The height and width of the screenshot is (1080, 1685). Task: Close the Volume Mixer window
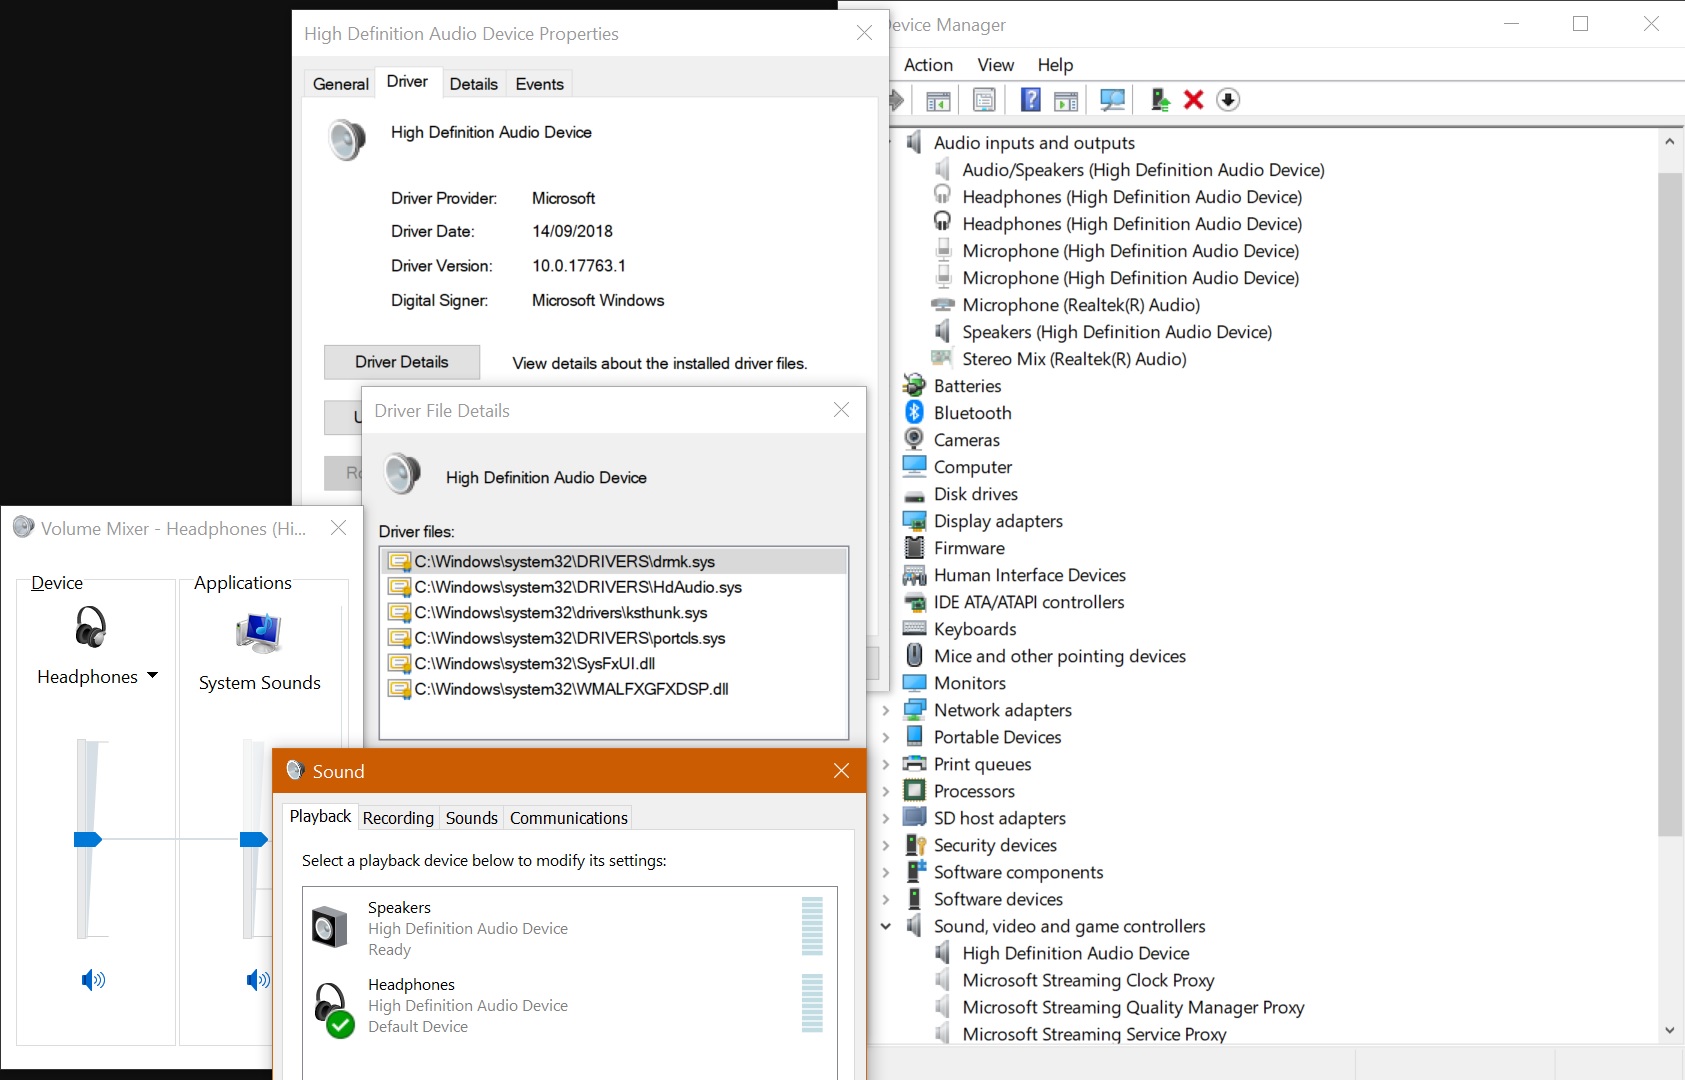pyautogui.click(x=339, y=528)
